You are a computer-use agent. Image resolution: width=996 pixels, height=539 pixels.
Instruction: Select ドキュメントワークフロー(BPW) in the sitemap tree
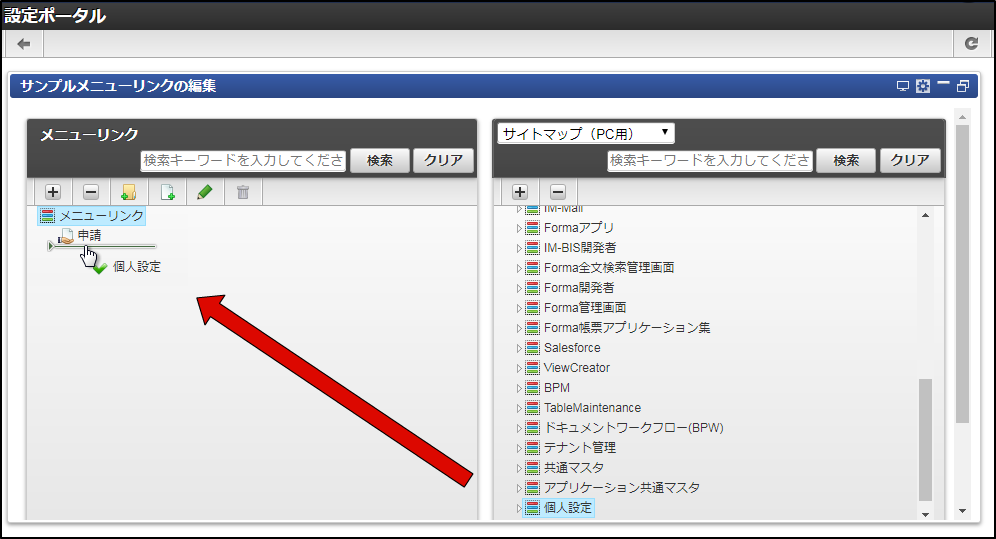pos(633,428)
